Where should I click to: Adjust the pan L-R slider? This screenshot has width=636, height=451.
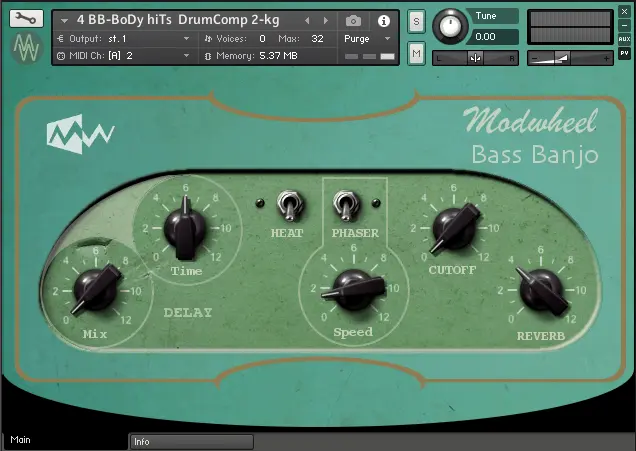(x=475, y=58)
